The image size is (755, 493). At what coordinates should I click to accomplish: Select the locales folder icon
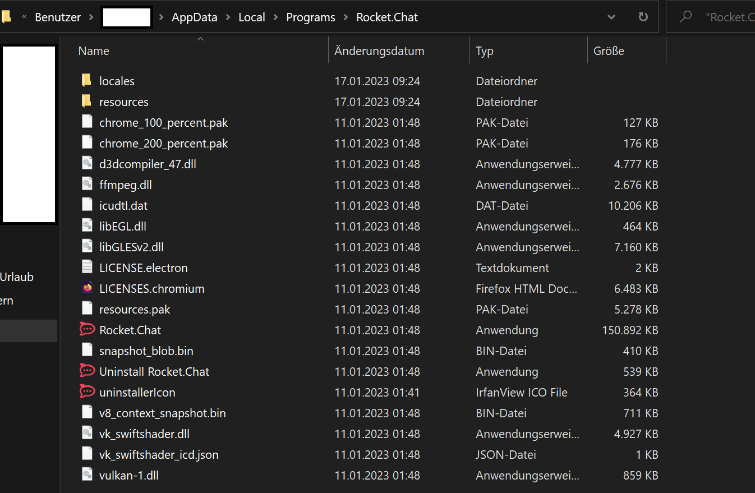86,81
